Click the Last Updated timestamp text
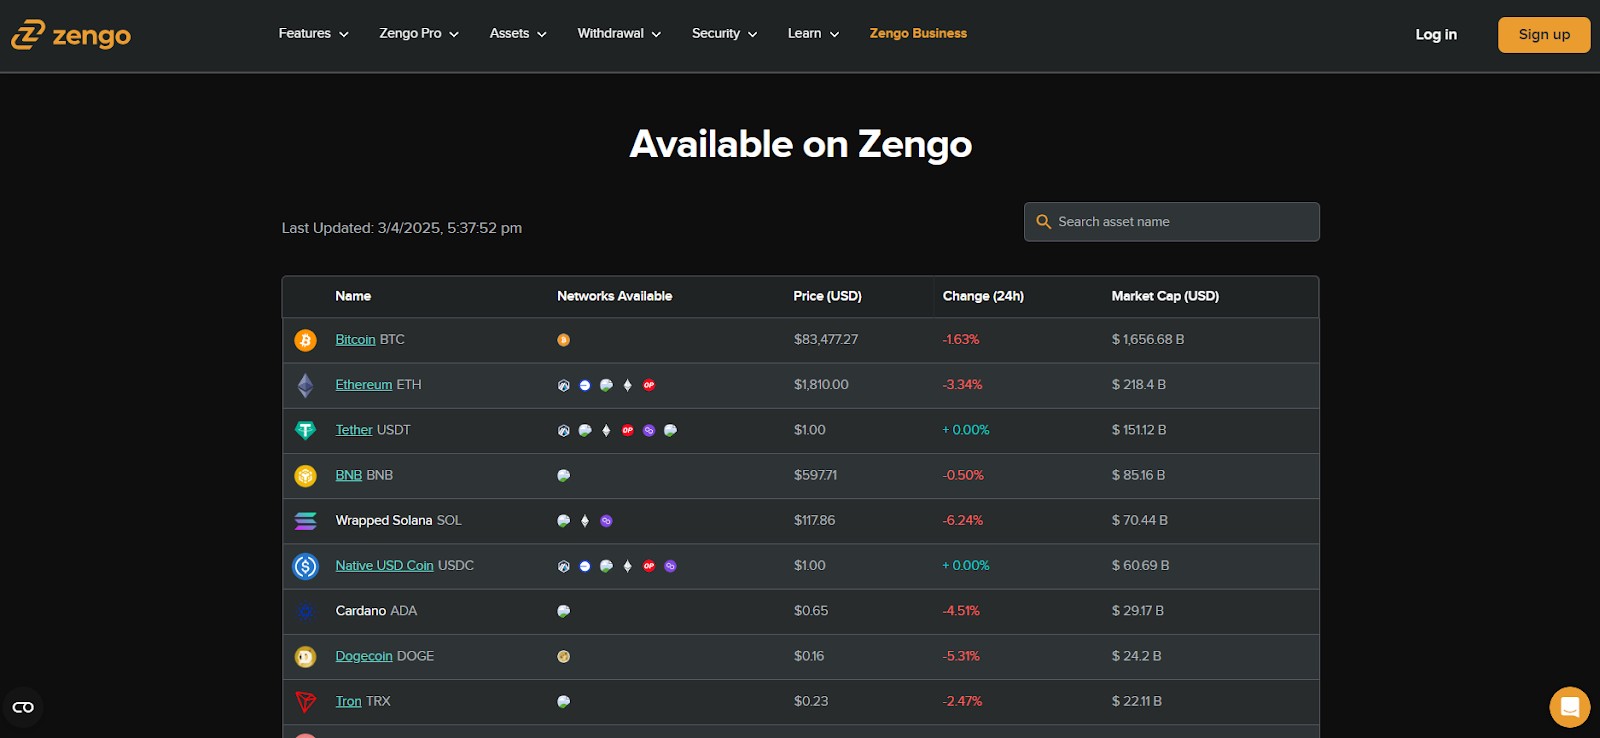 [x=402, y=228]
